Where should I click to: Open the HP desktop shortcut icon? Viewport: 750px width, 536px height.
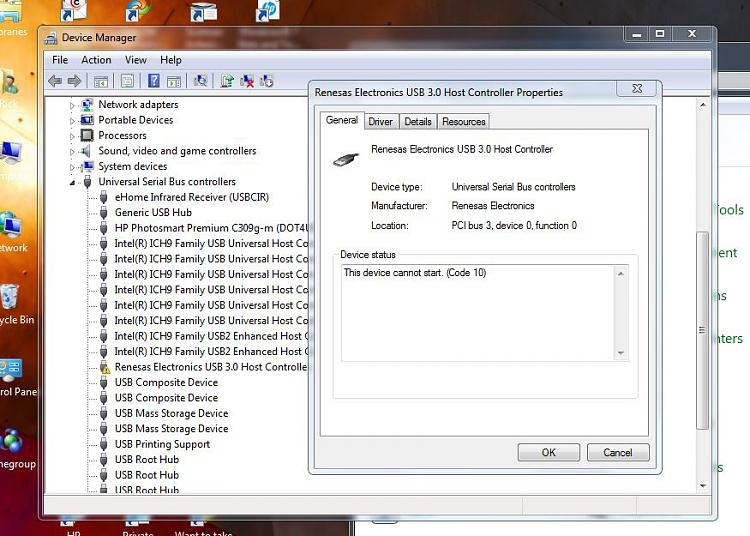tap(267, 11)
